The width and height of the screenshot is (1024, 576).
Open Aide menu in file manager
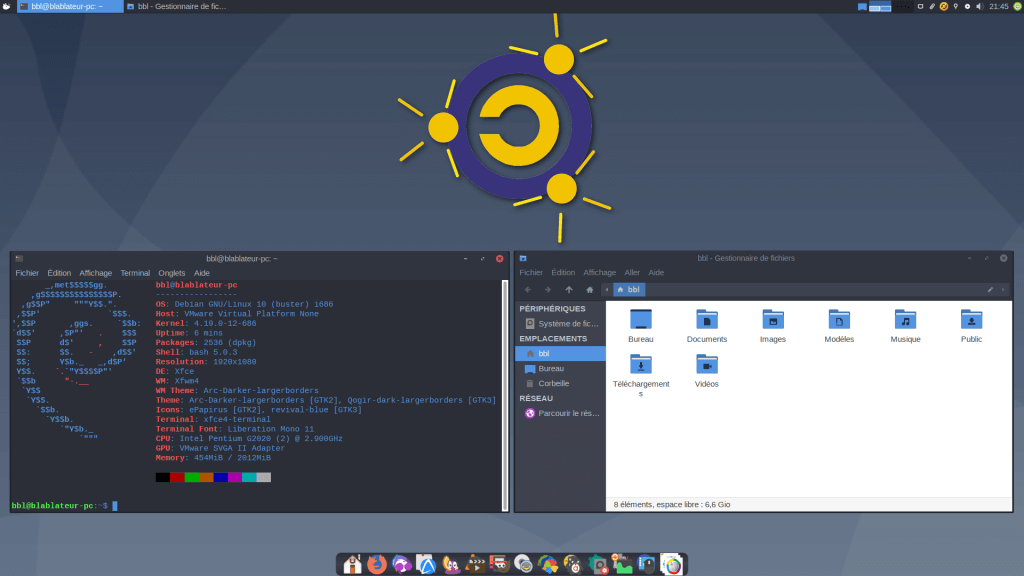[x=656, y=272]
